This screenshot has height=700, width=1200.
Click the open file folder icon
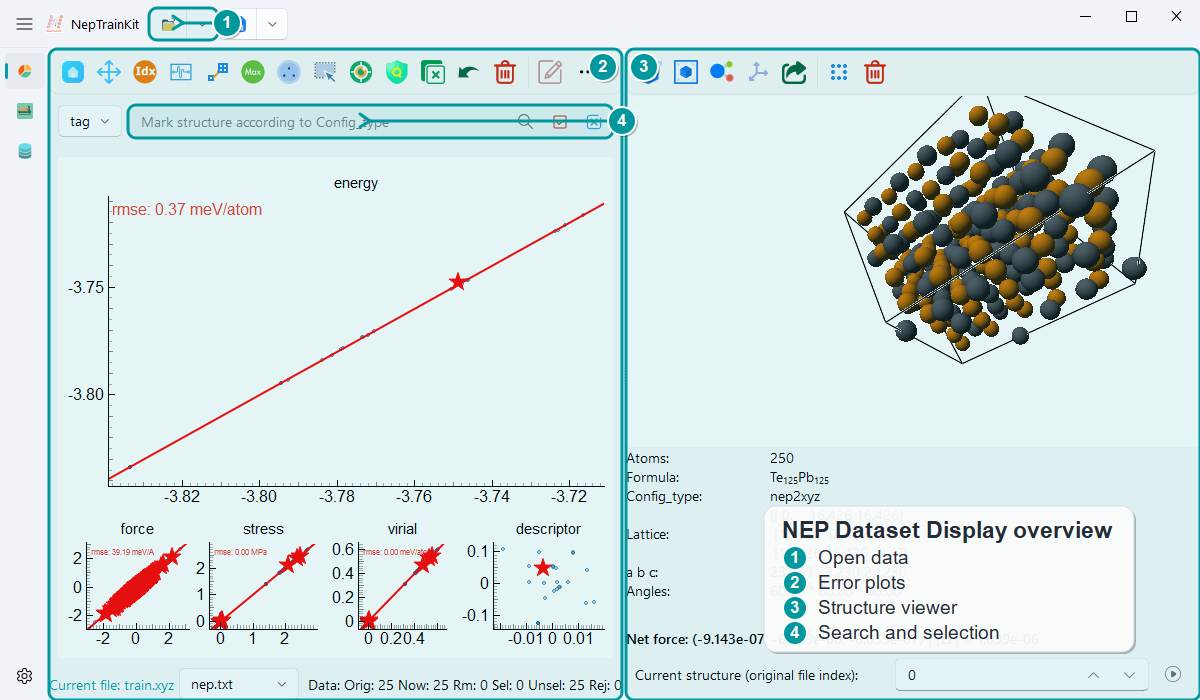171,24
